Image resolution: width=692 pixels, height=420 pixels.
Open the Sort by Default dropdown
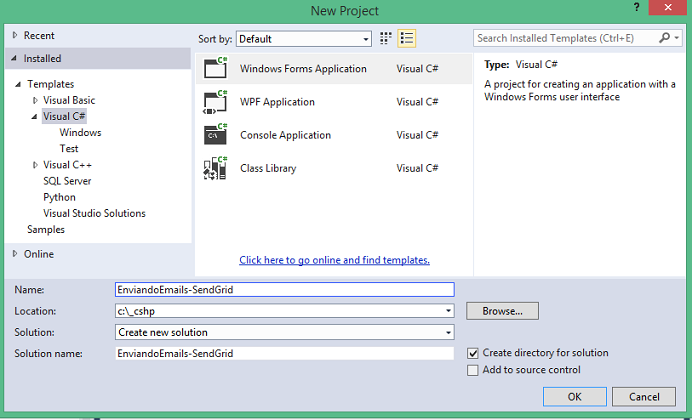point(304,39)
